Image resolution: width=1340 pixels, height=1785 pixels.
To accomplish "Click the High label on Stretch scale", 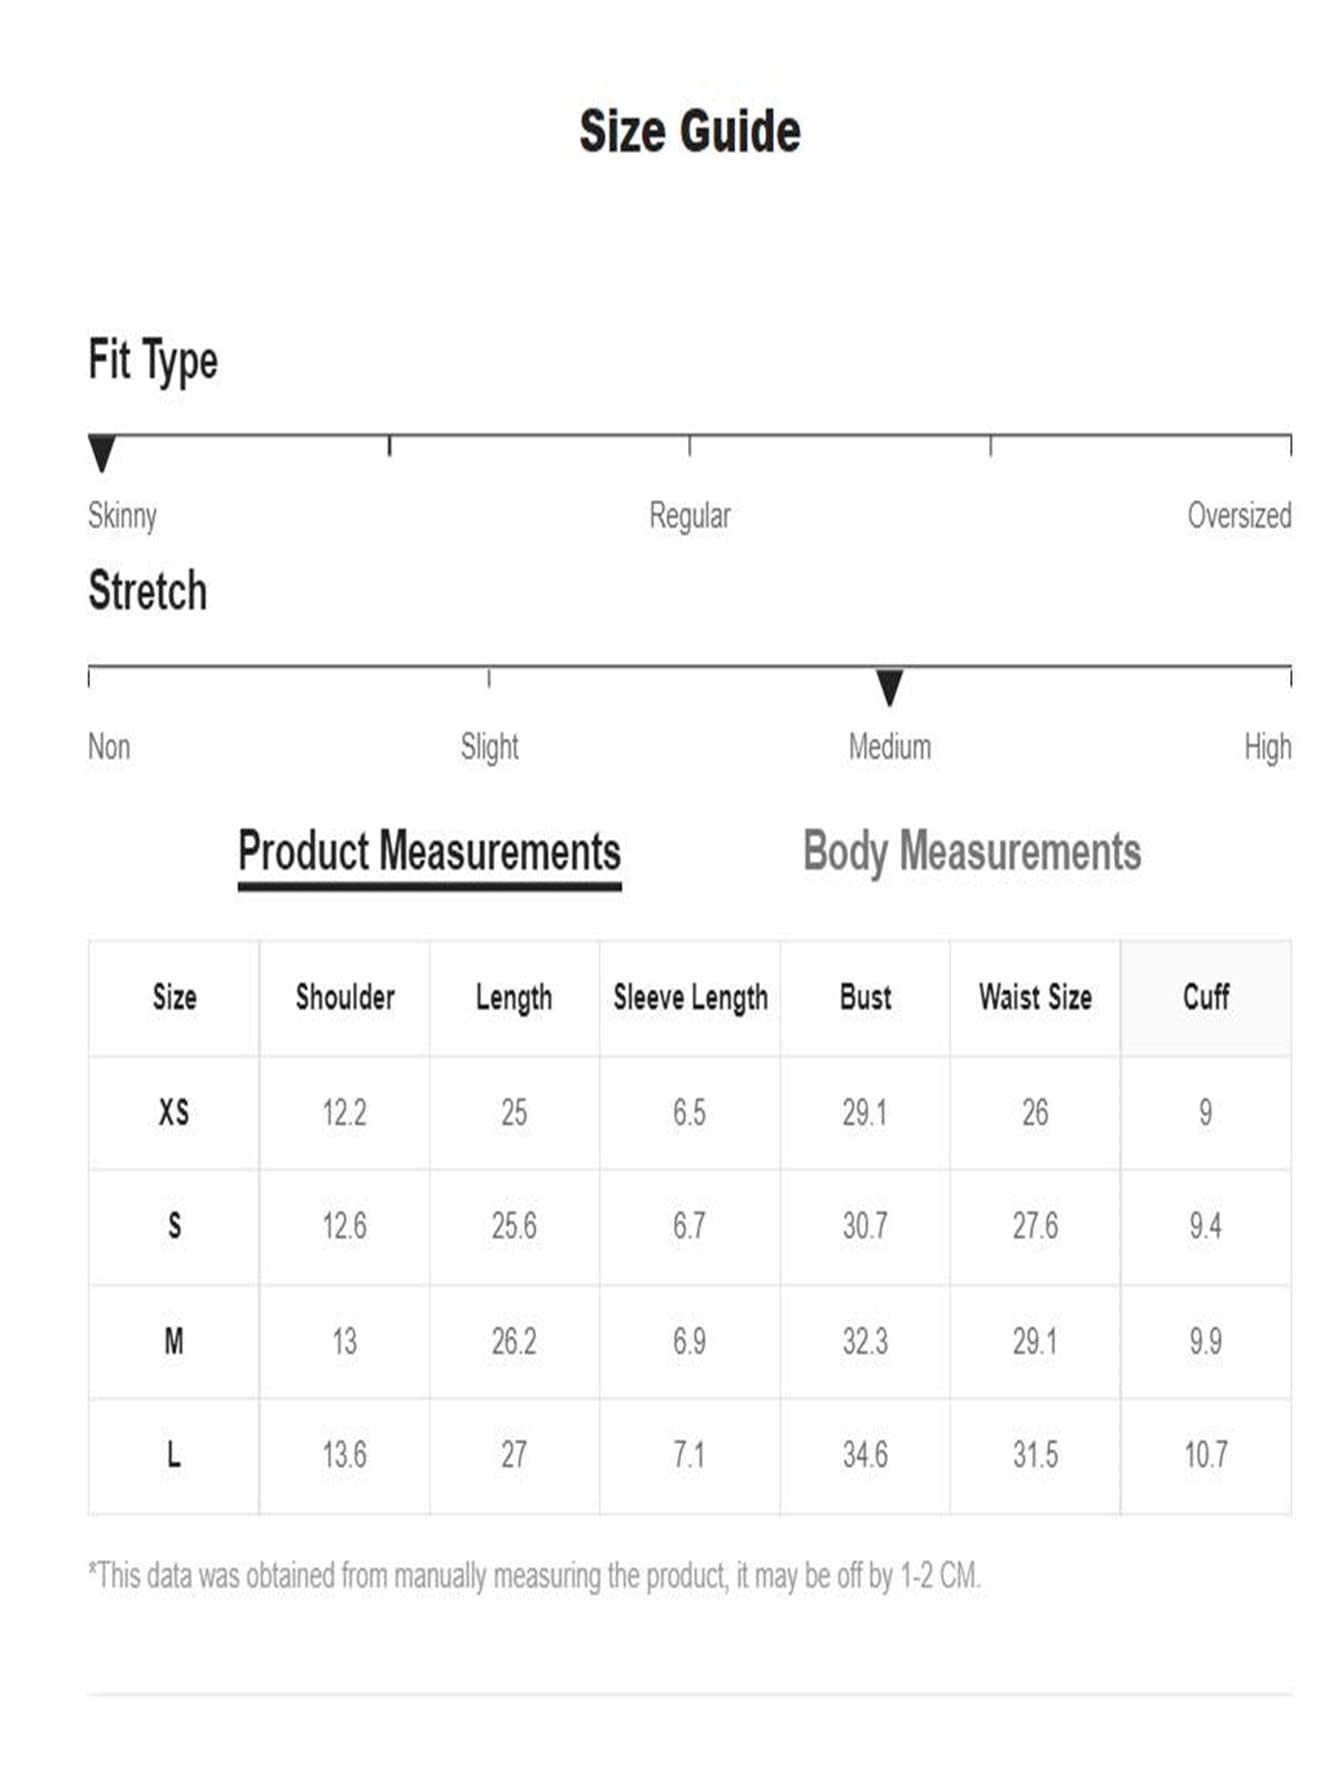I will pyautogui.click(x=1267, y=747).
